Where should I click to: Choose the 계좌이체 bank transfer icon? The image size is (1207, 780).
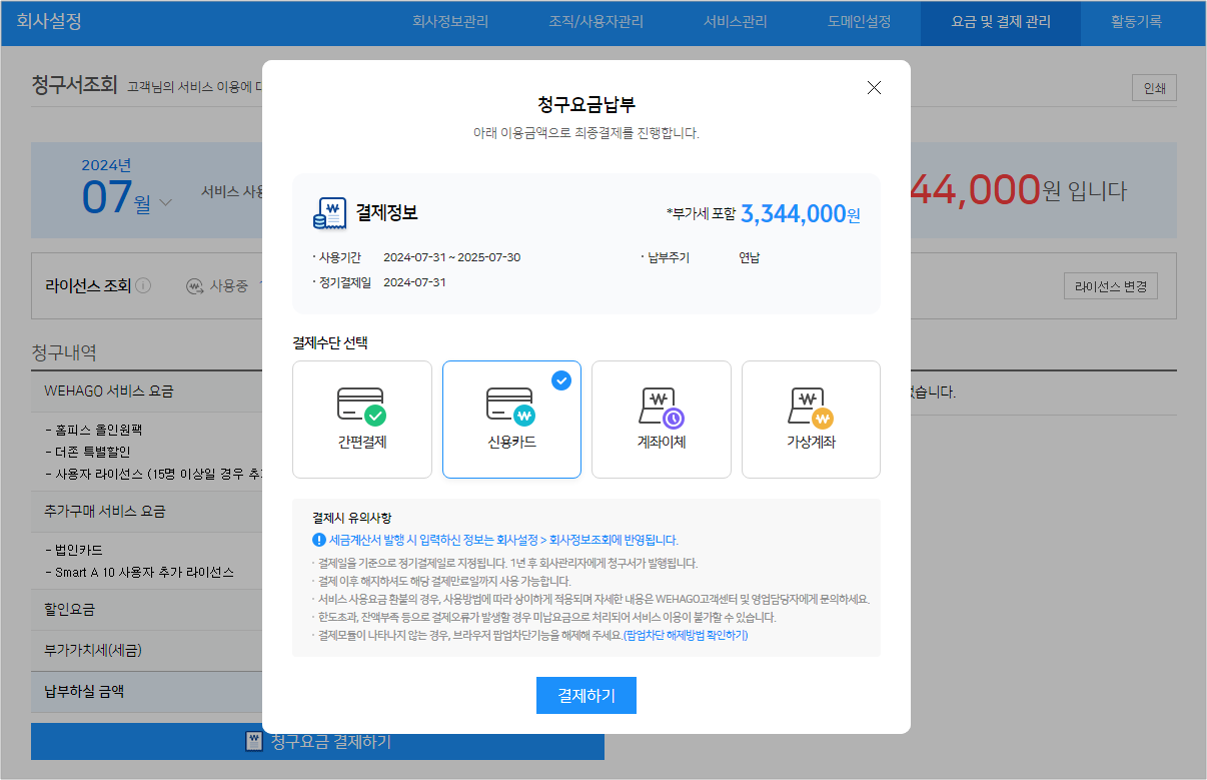[660, 405]
